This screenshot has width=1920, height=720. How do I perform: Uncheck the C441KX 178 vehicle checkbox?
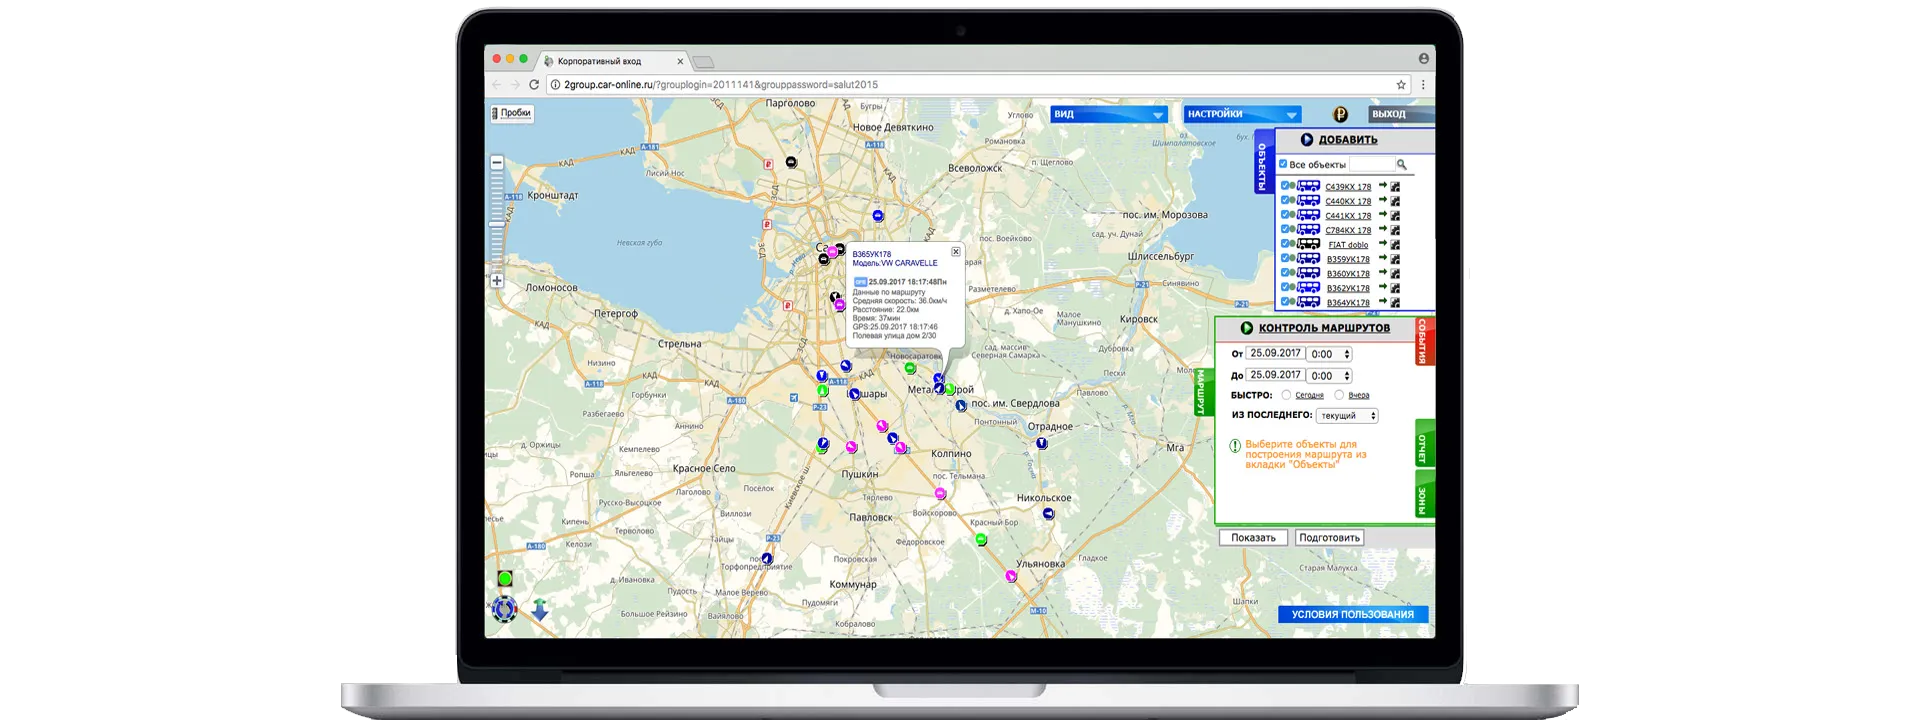(1284, 215)
